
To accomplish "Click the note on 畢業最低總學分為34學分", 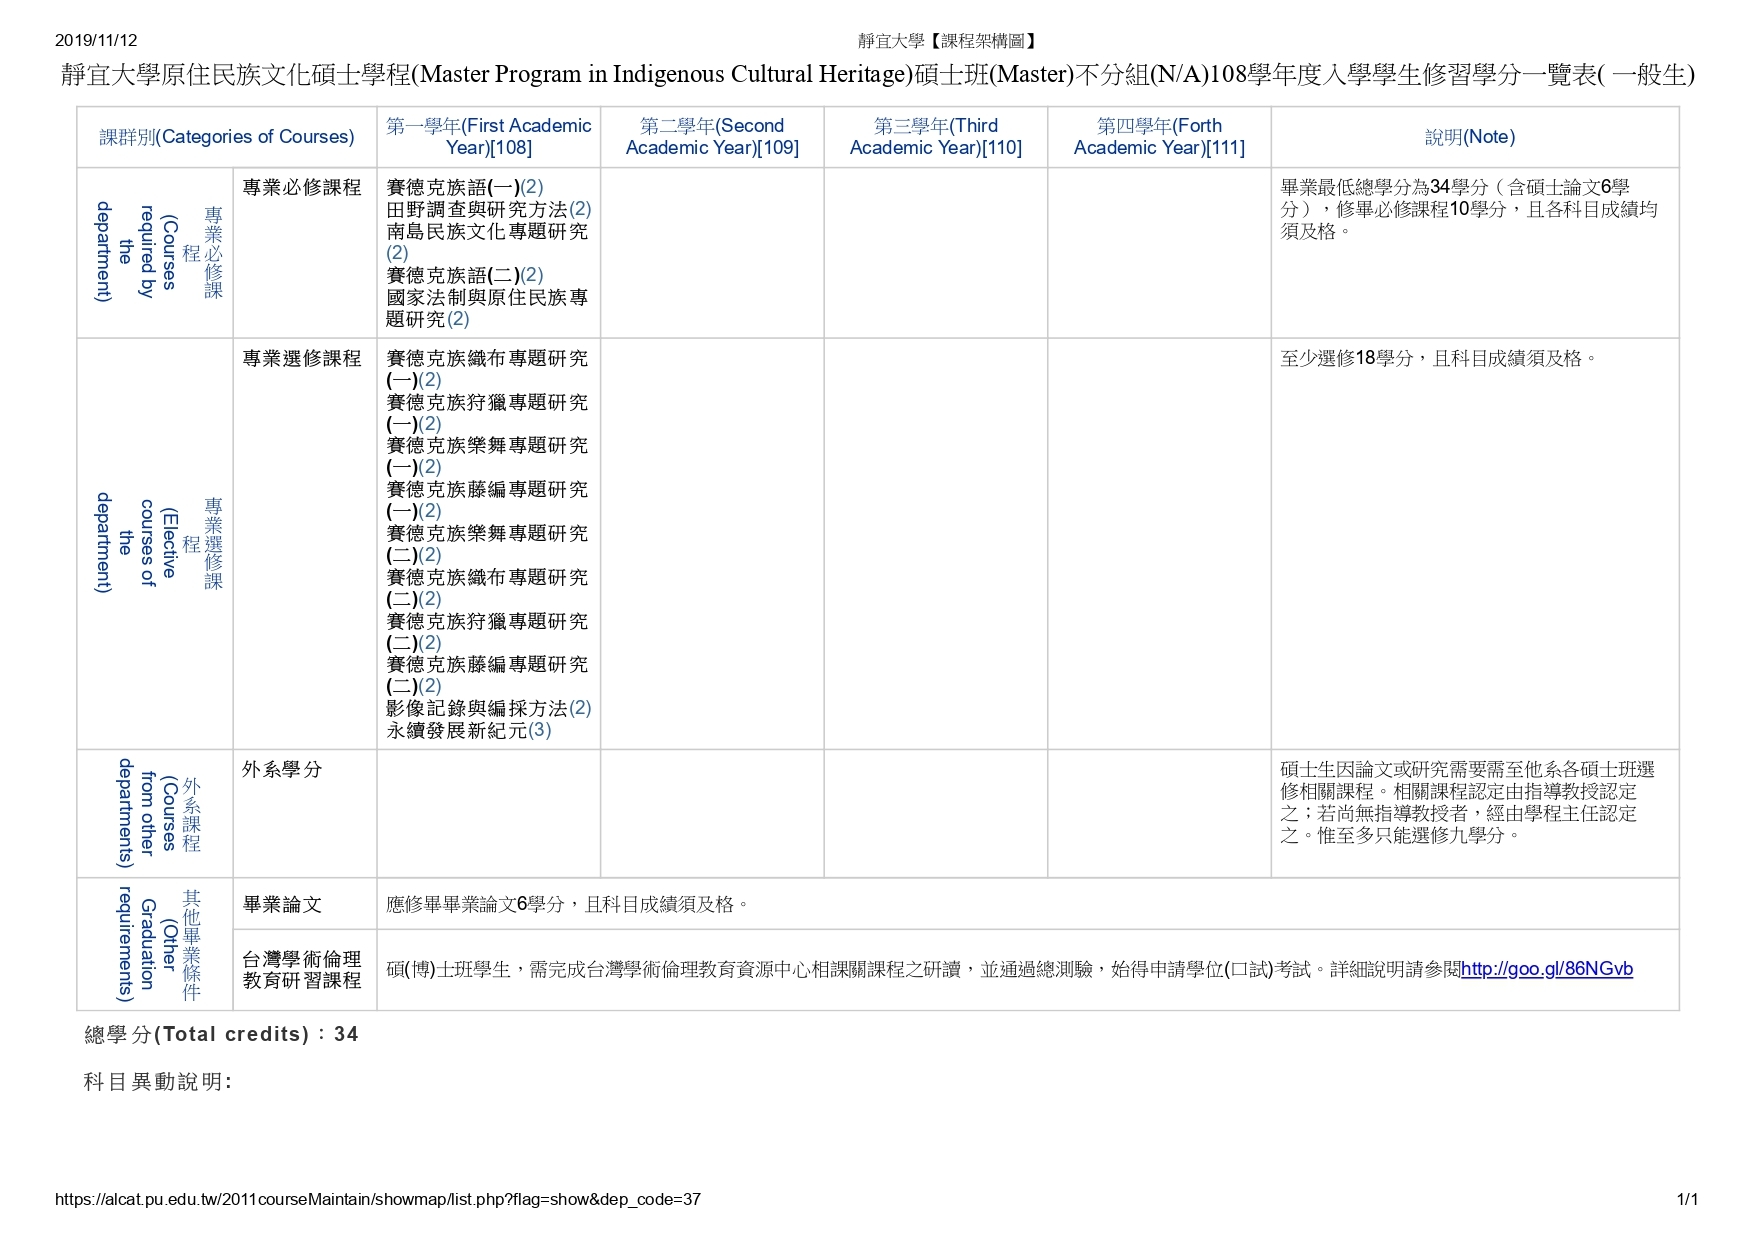I will pos(1469,209).
